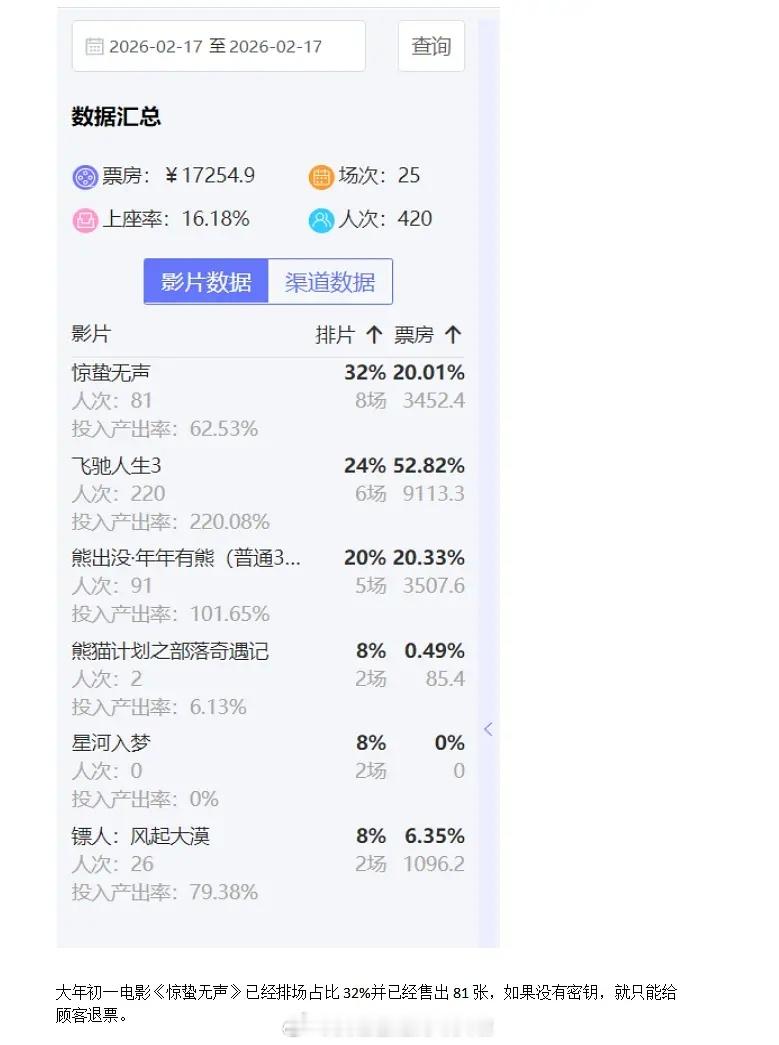Open the 镖人：风起大漠 film entry

tap(141, 836)
